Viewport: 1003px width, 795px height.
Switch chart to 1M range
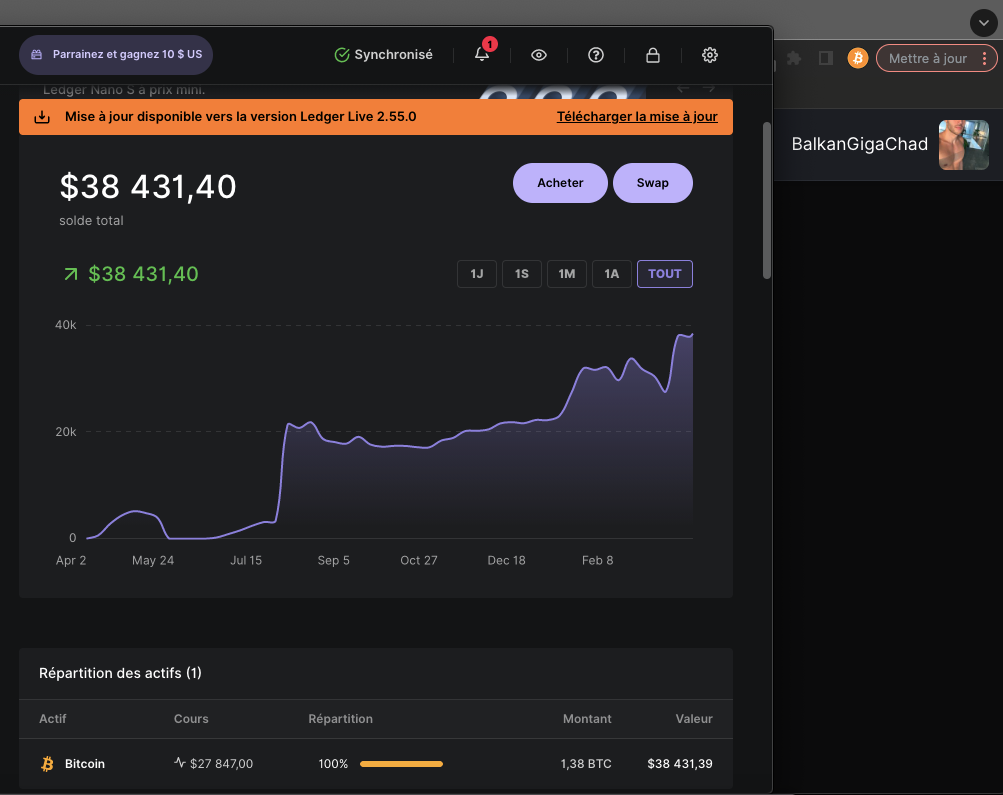pos(567,274)
